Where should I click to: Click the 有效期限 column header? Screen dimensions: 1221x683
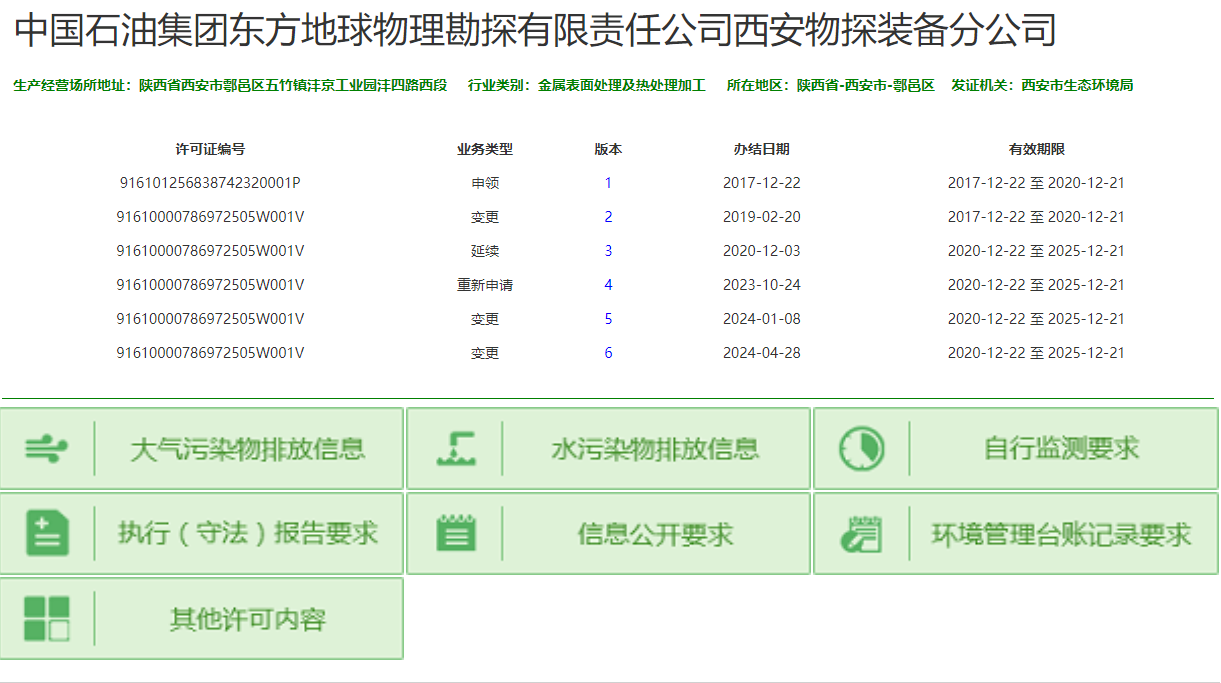1037,149
